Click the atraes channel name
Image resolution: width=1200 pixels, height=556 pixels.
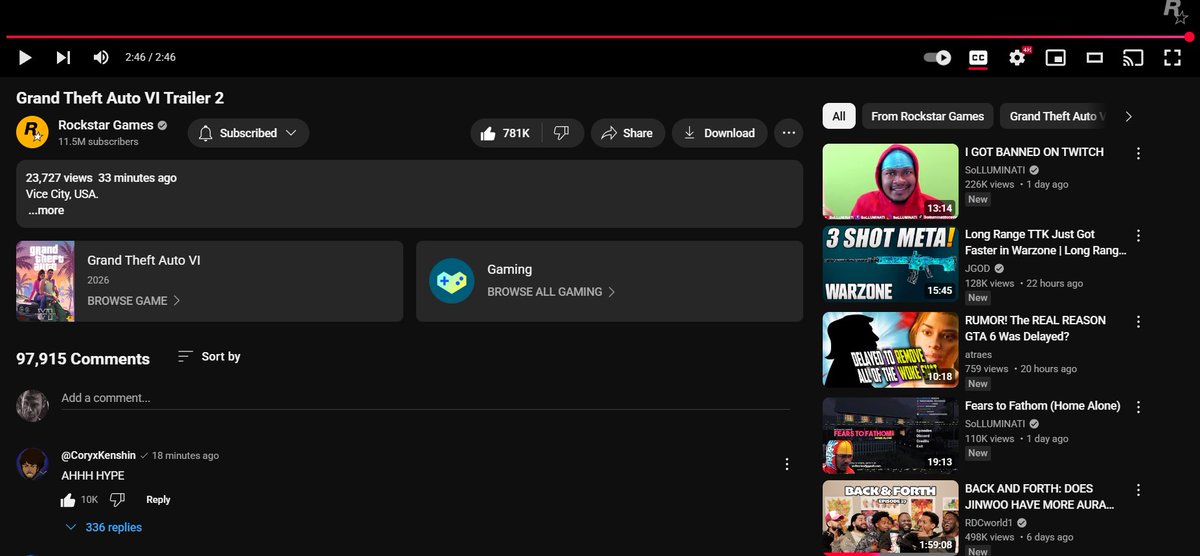pyautogui.click(x=979, y=353)
